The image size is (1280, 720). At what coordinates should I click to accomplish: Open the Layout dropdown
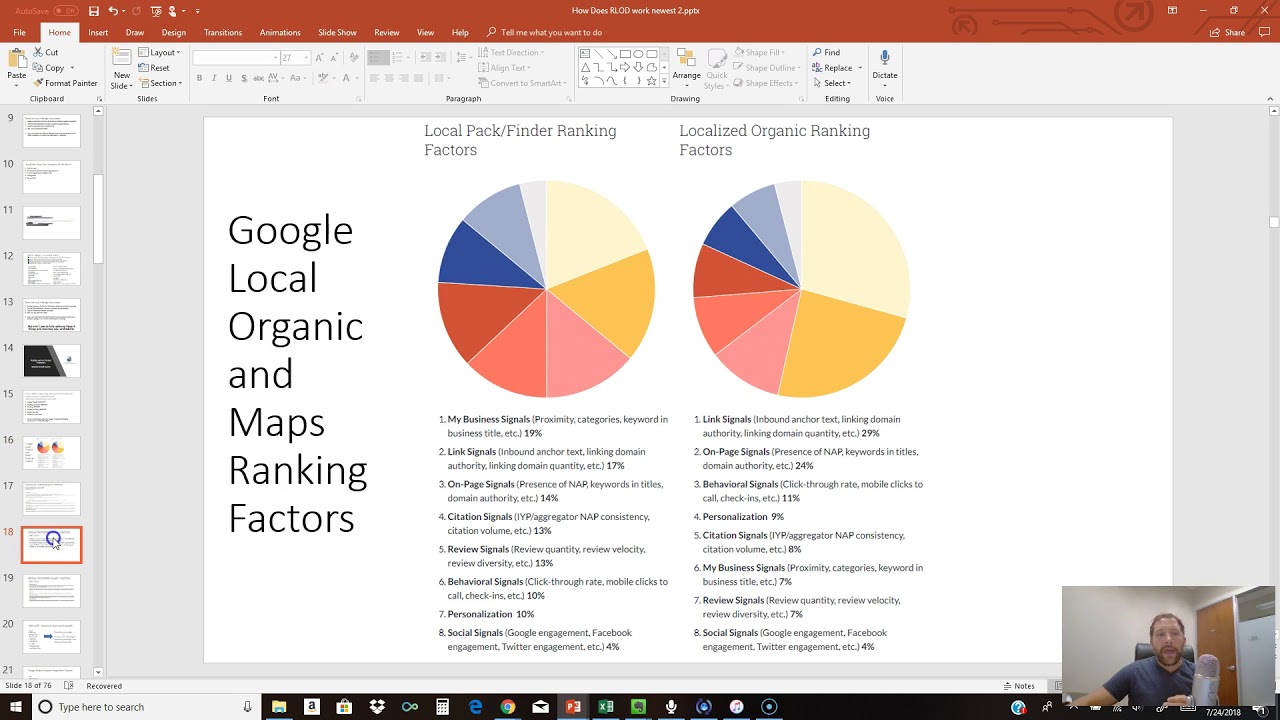coord(159,52)
